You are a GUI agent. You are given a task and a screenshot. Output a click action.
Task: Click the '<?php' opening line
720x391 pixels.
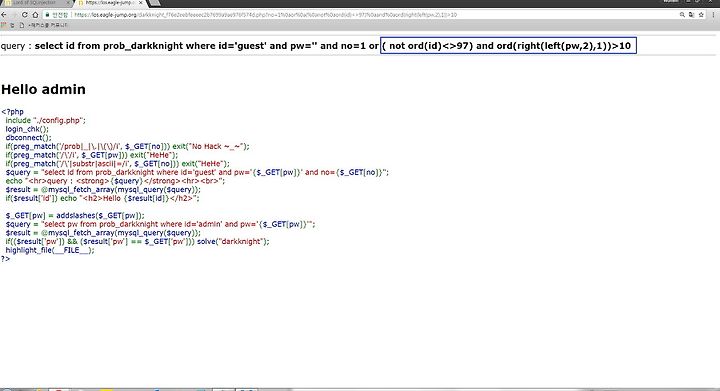pos(12,112)
